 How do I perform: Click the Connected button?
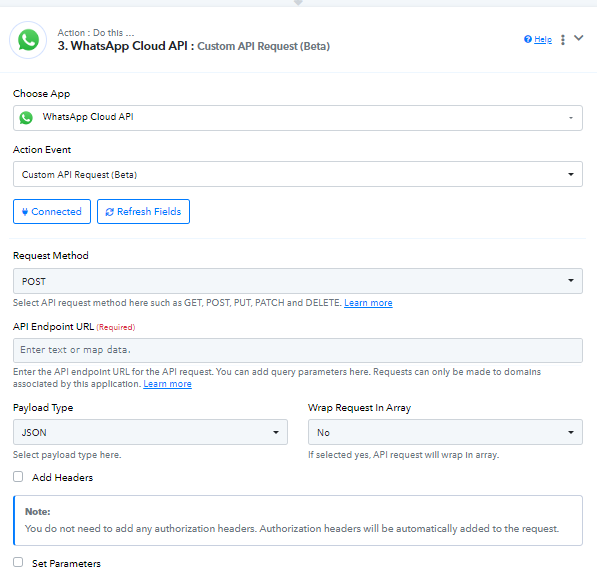pyautogui.click(x=52, y=211)
